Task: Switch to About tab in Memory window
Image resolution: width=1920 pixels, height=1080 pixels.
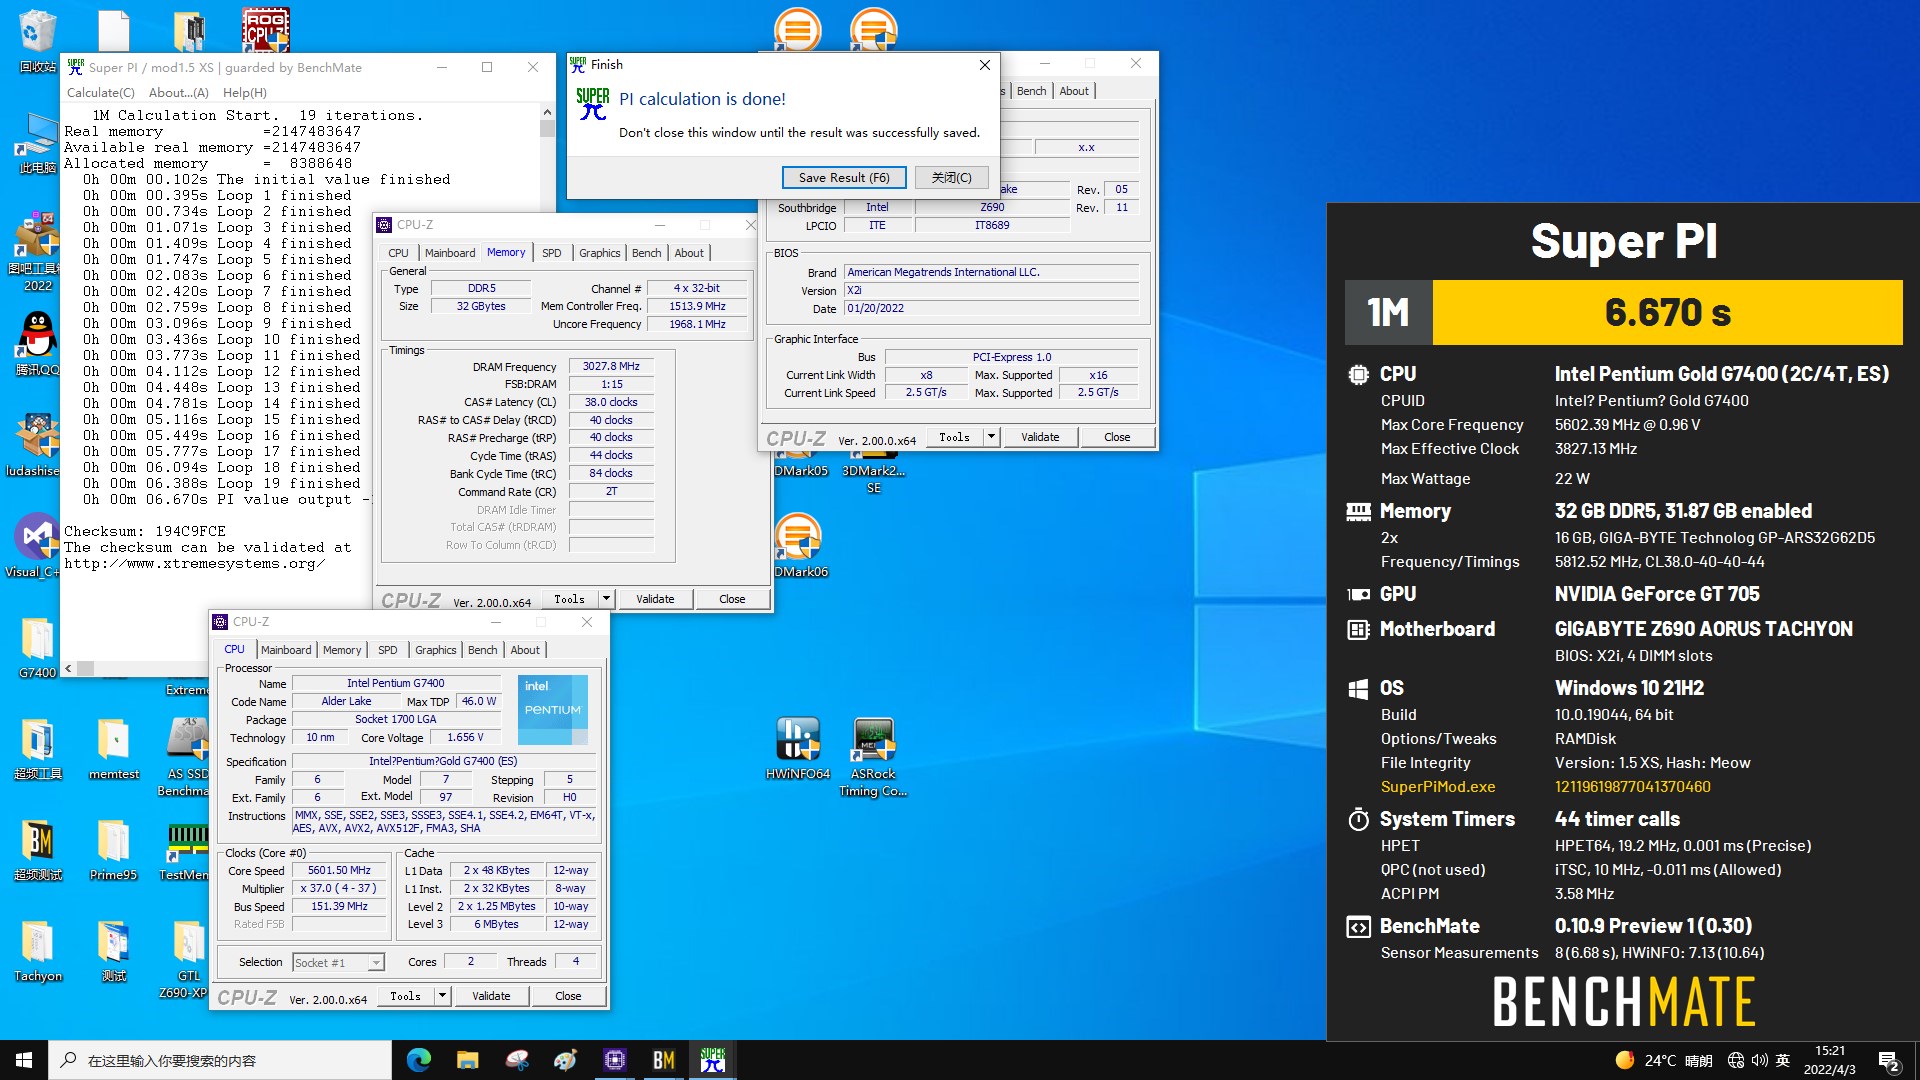Action: click(x=689, y=253)
